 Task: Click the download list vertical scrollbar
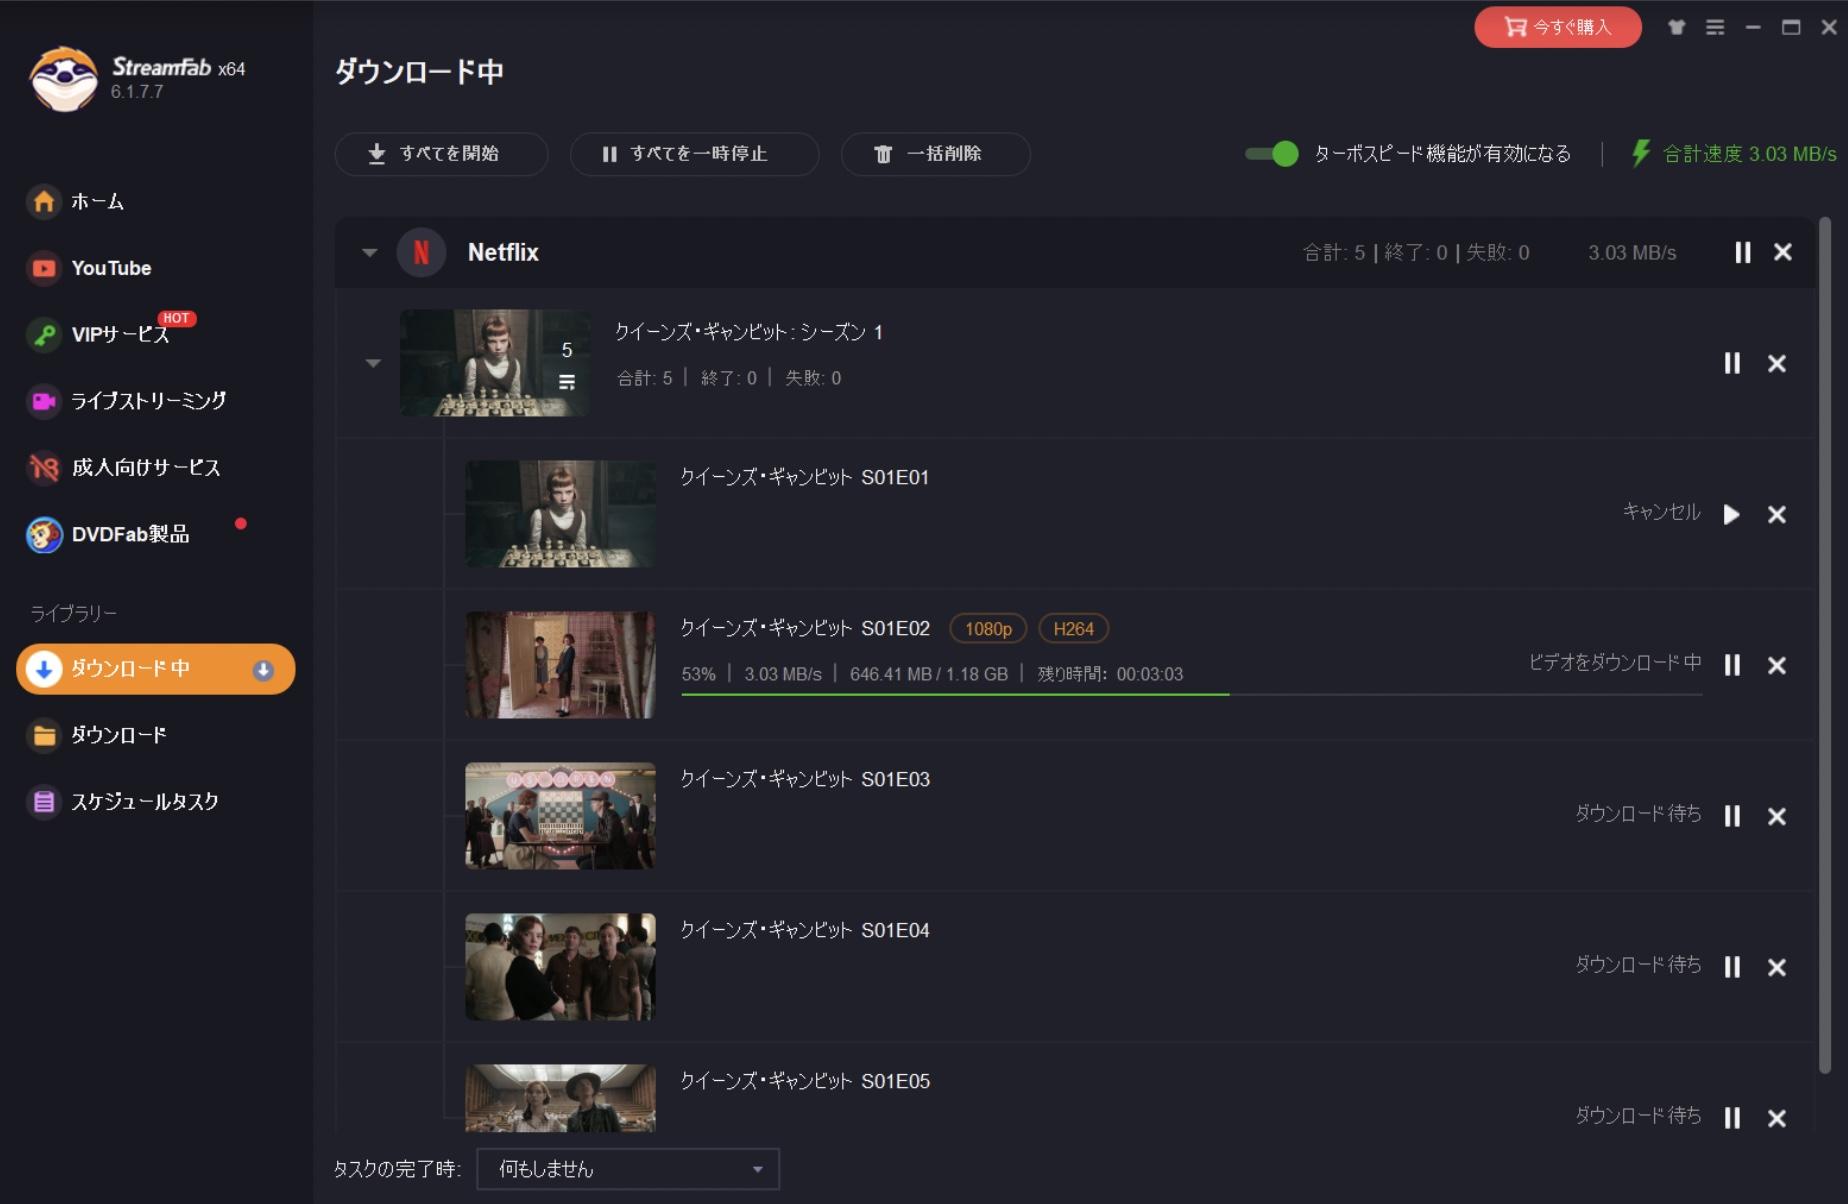(1825, 645)
